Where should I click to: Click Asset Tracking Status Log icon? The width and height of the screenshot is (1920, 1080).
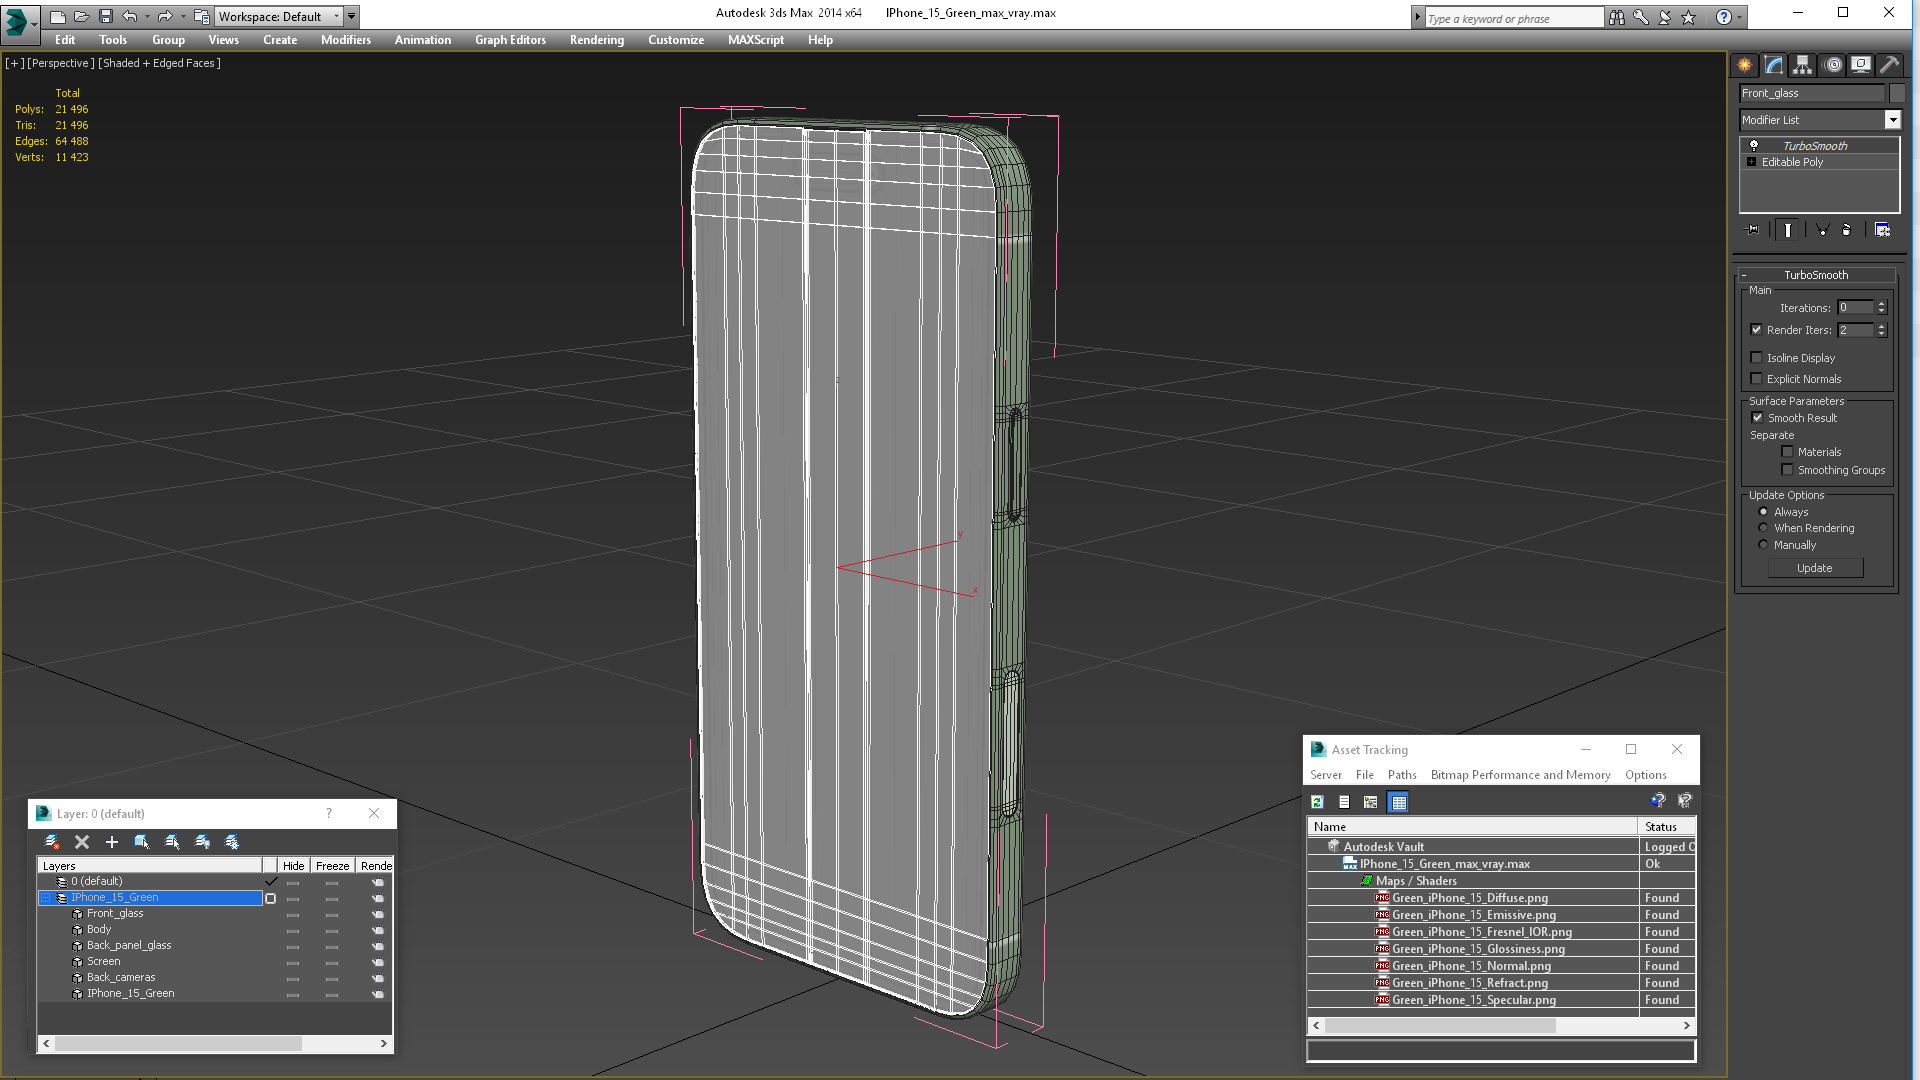tap(1344, 802)
